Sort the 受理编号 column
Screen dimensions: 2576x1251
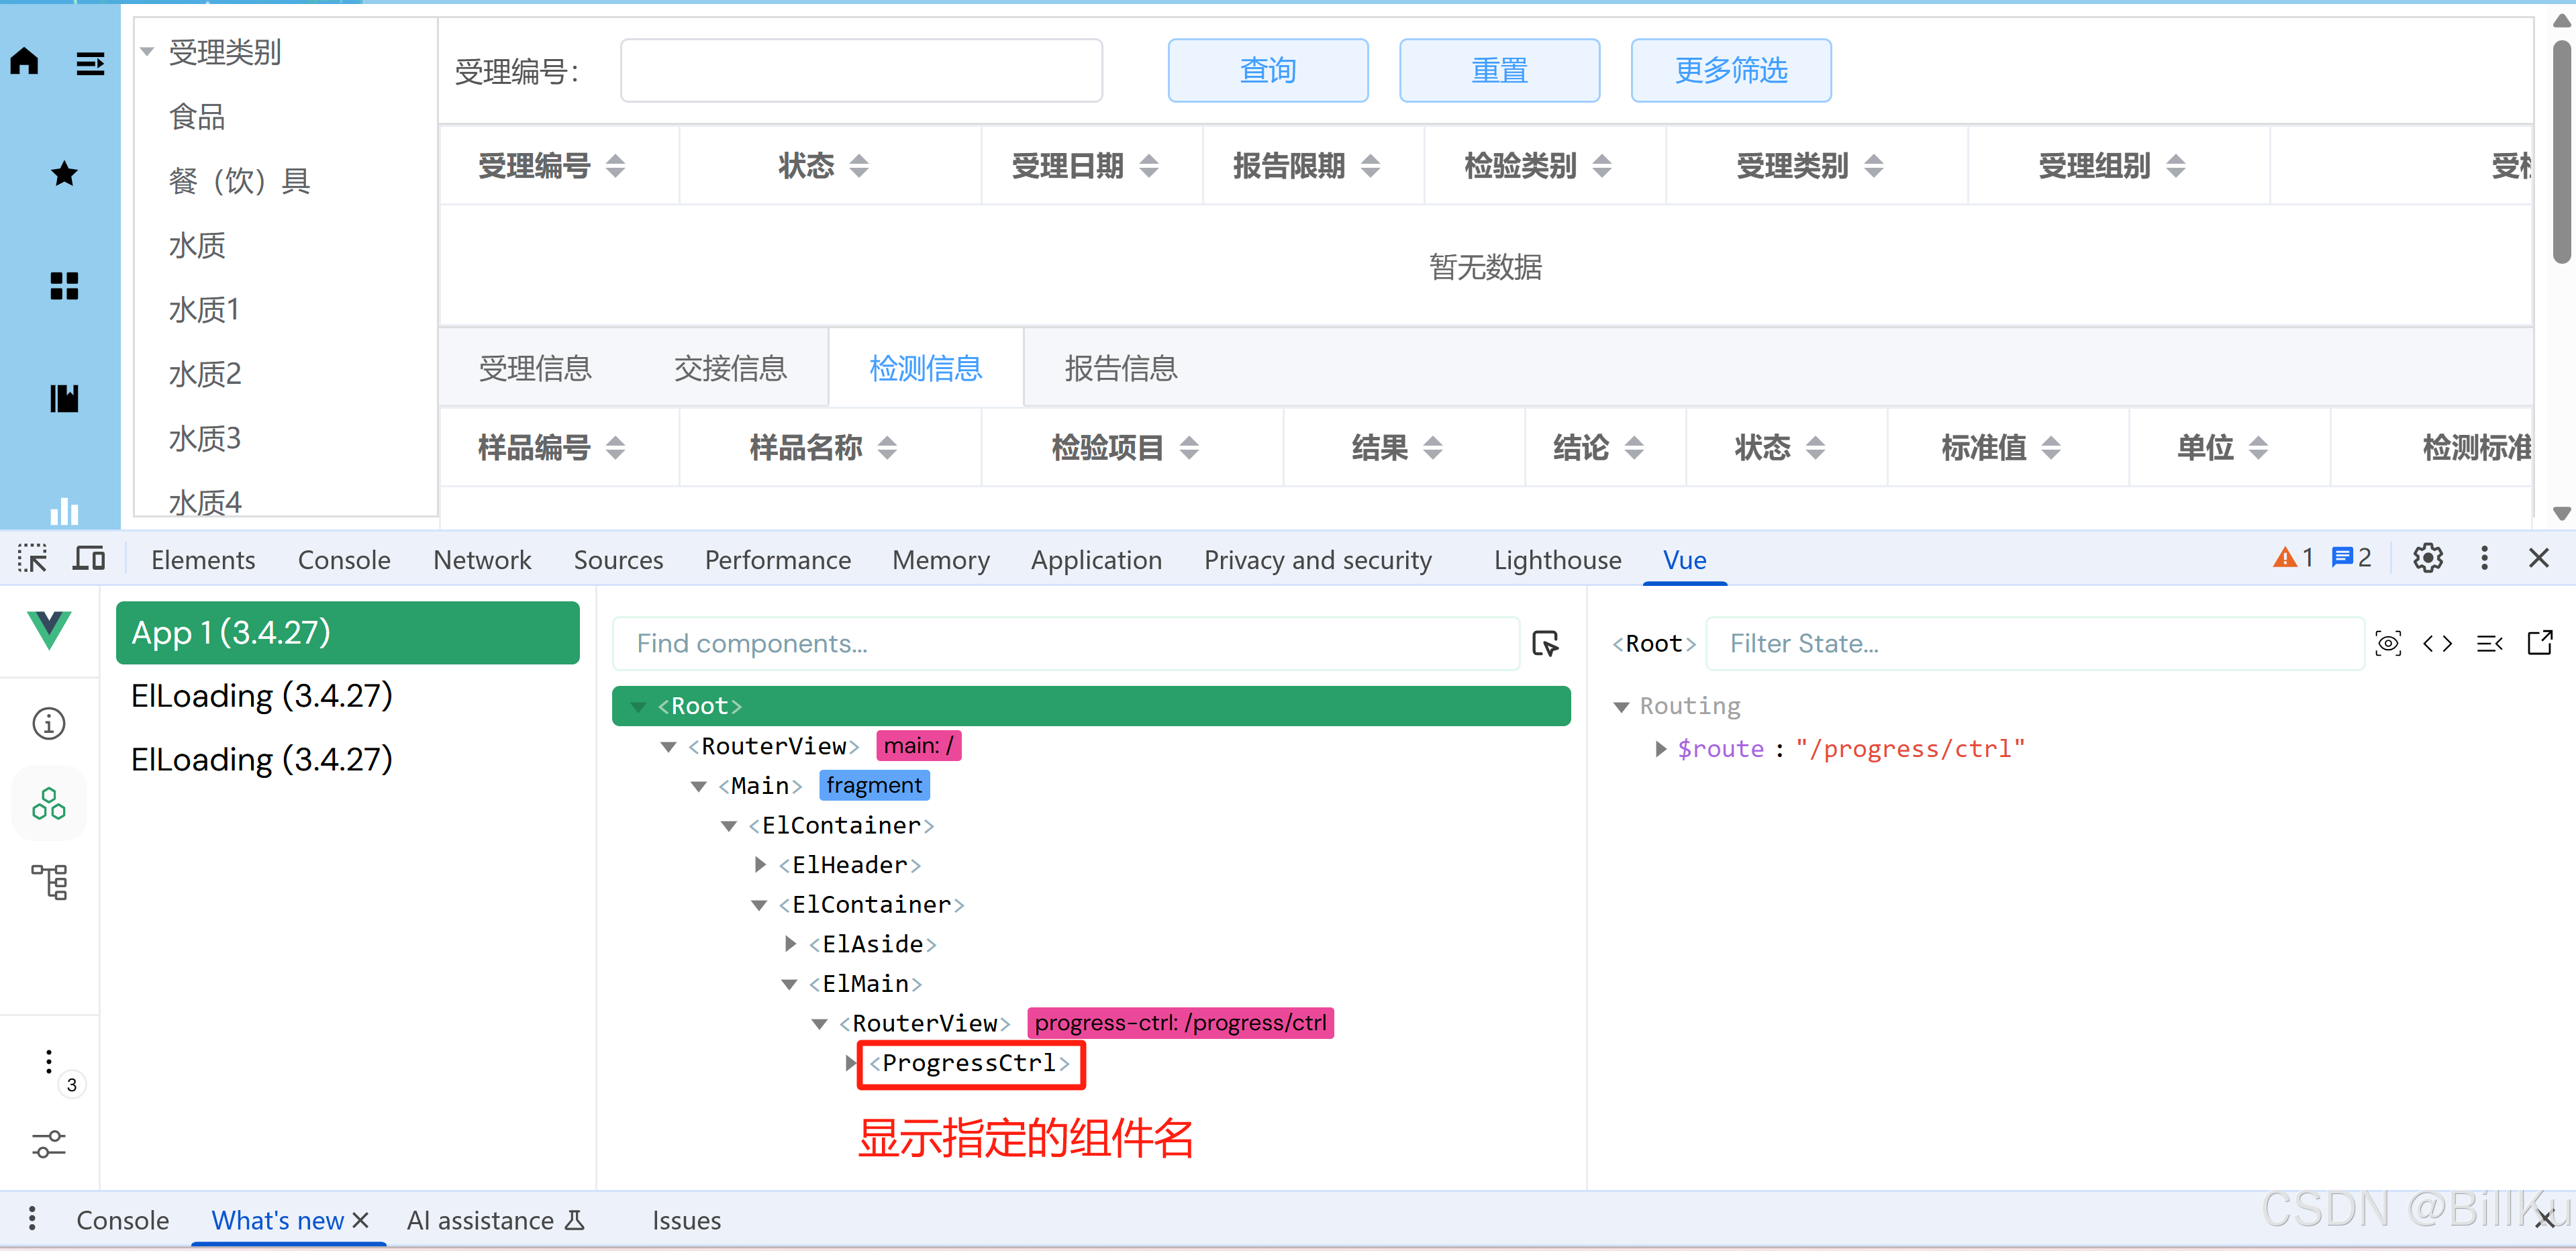616,166
